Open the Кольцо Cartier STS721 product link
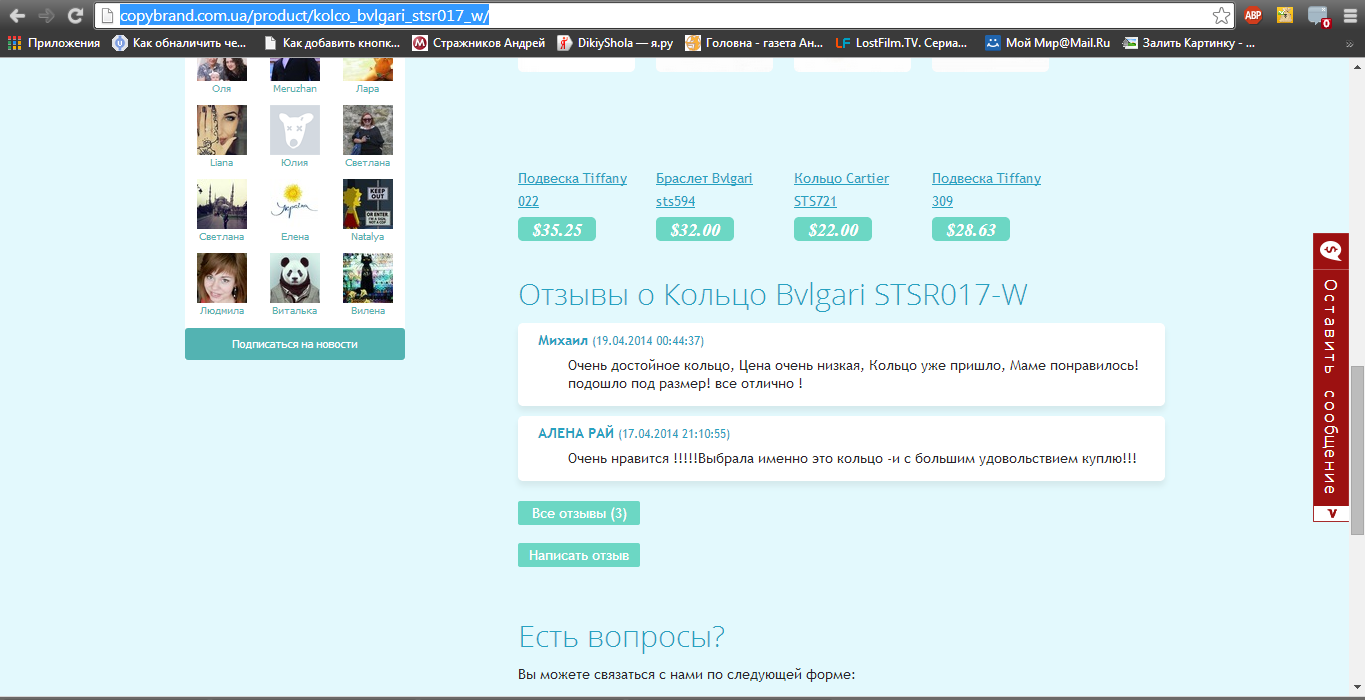Viewport: 1365px width, 700px height. click(841, 190)
